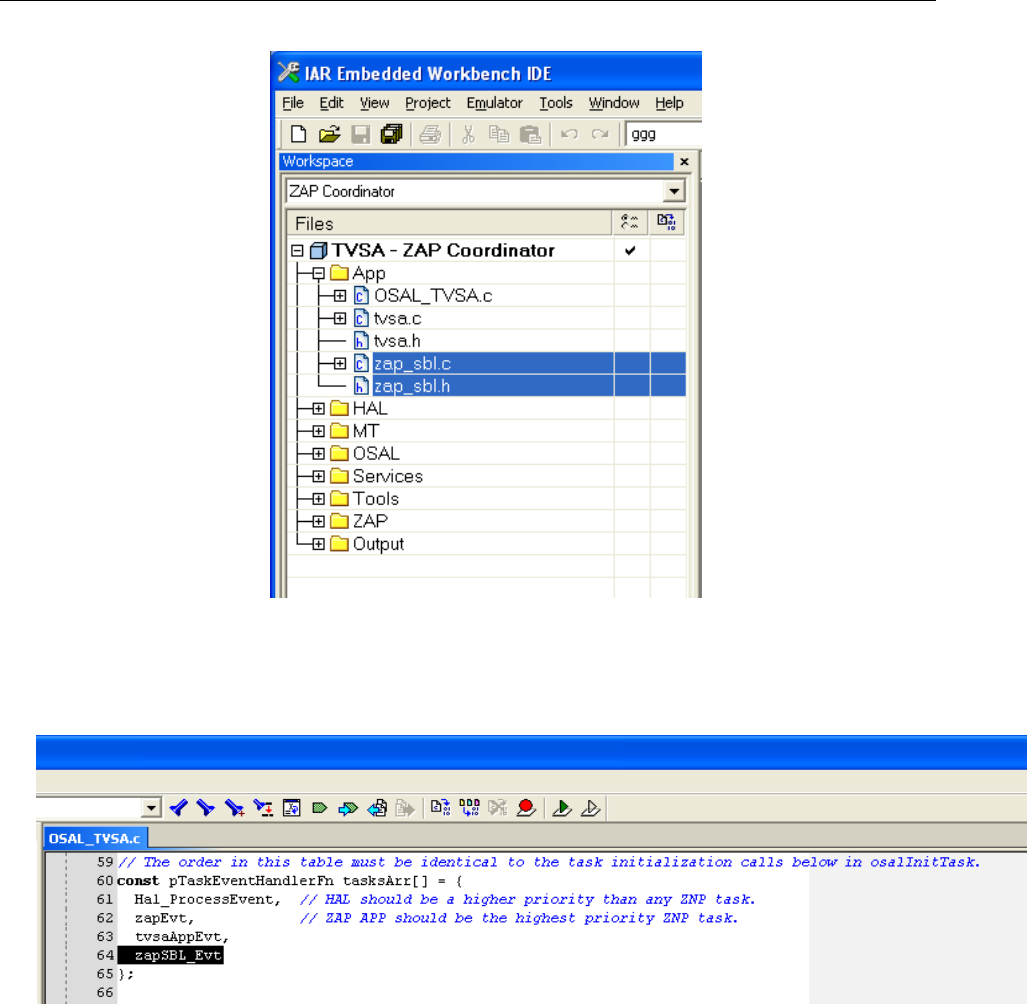Click the Save toolbar icon

tap(360, 134)
